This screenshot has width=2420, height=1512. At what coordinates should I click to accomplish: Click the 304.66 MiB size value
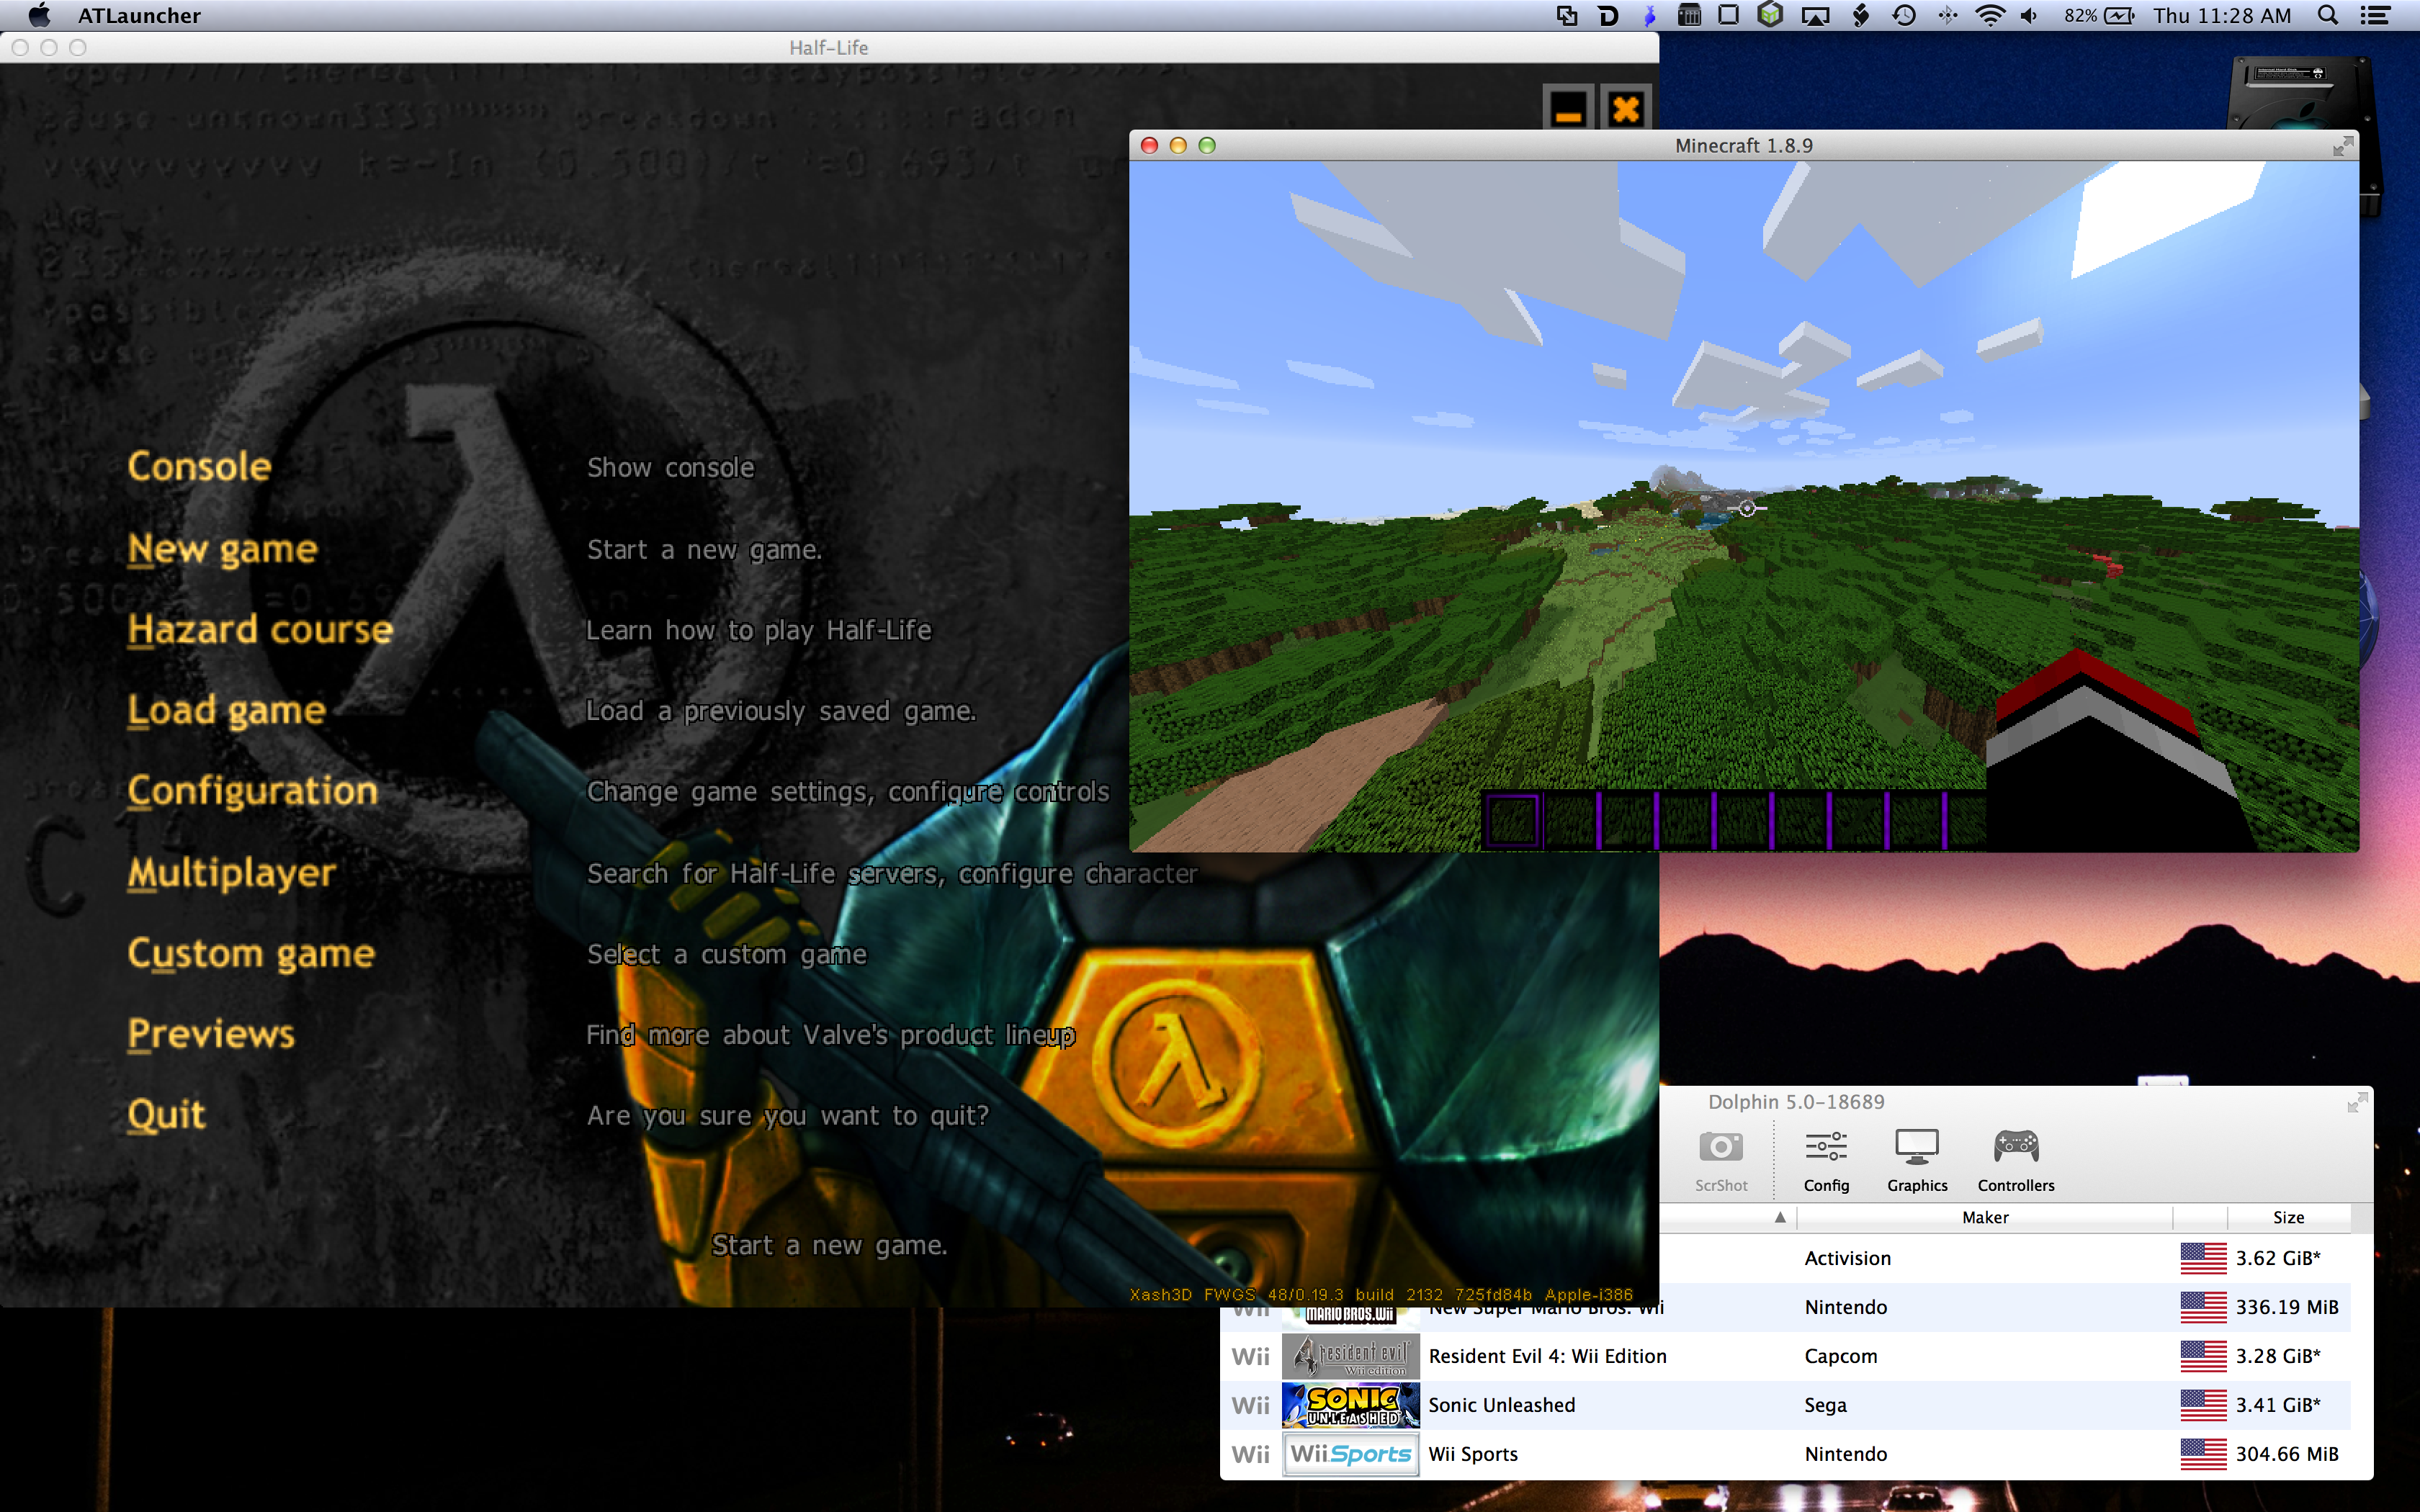coord(2287,1454)
